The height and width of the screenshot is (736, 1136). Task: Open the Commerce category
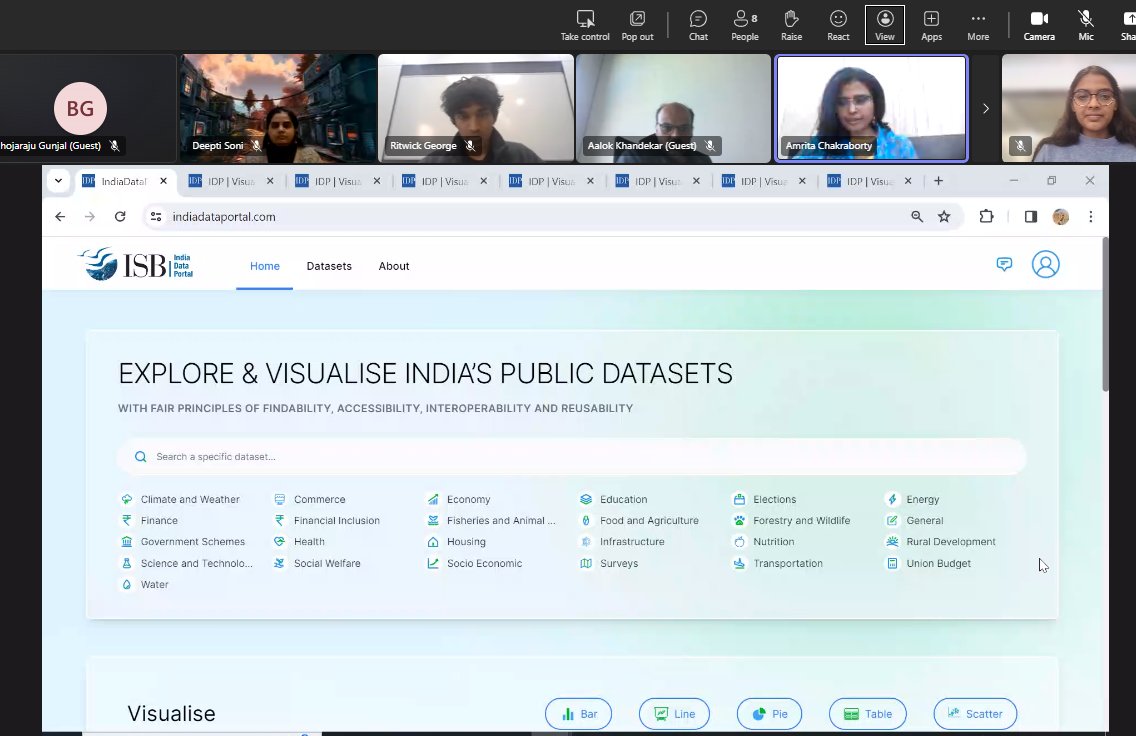tap(310, 499)
